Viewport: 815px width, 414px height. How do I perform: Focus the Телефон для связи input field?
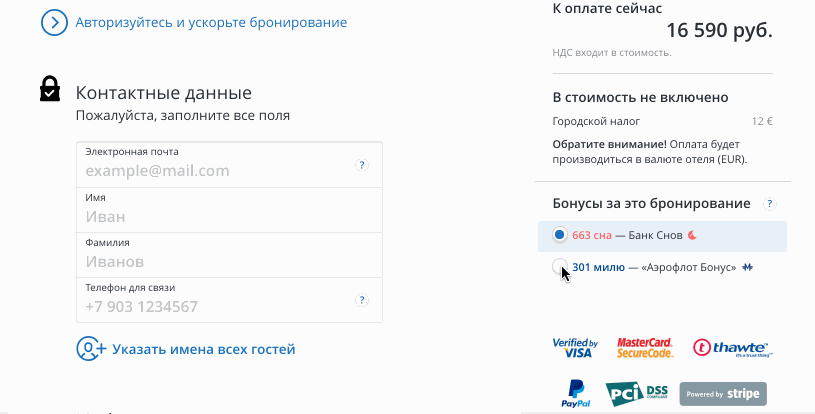[x=215, y=306]
